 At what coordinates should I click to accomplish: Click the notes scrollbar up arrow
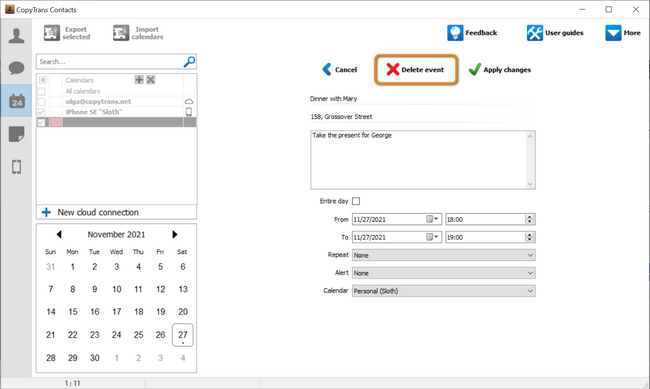[x=530, y=136]
